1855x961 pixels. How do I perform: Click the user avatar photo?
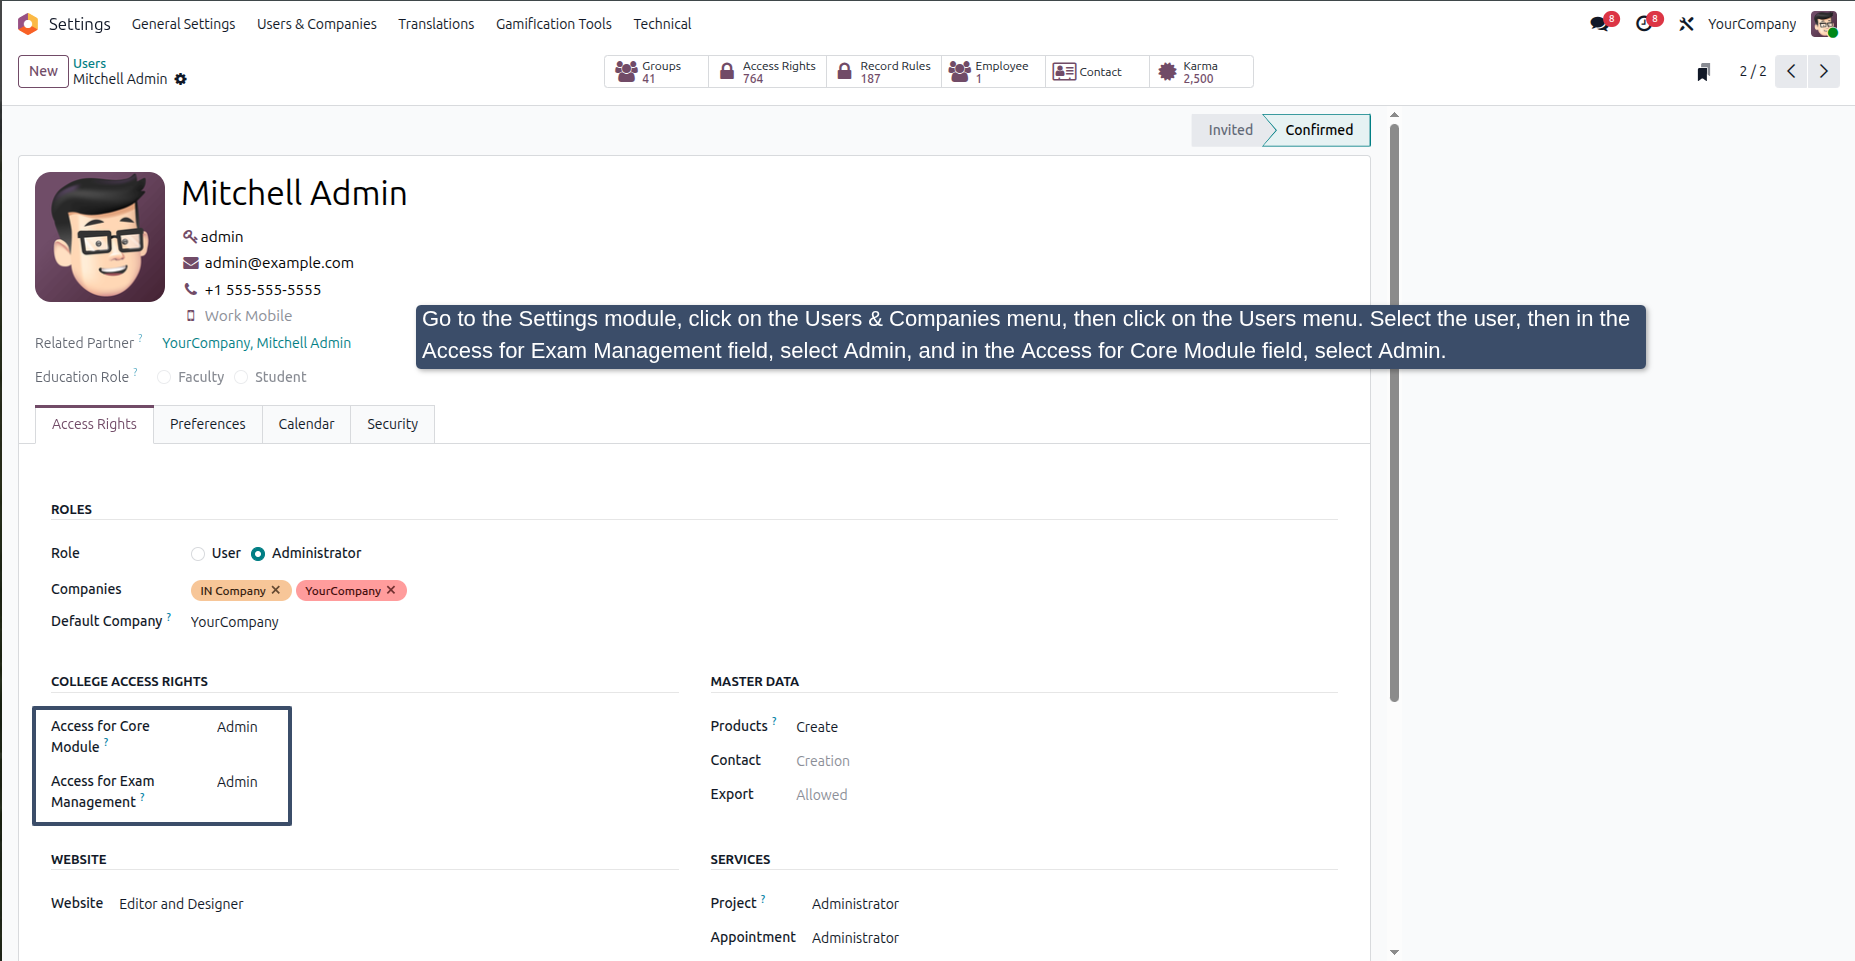coord(100,237)
